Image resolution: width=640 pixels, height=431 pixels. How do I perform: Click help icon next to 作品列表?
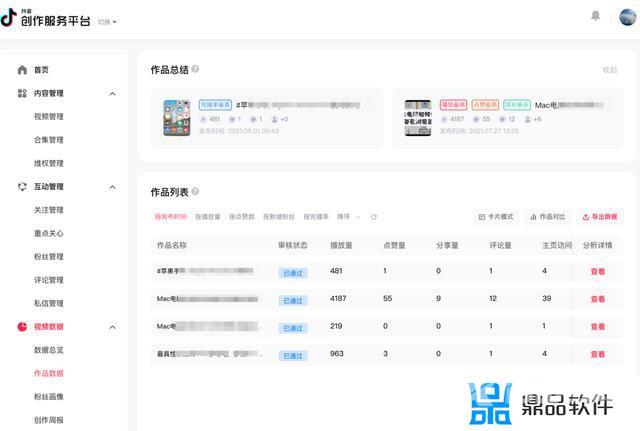pos(195,191)
